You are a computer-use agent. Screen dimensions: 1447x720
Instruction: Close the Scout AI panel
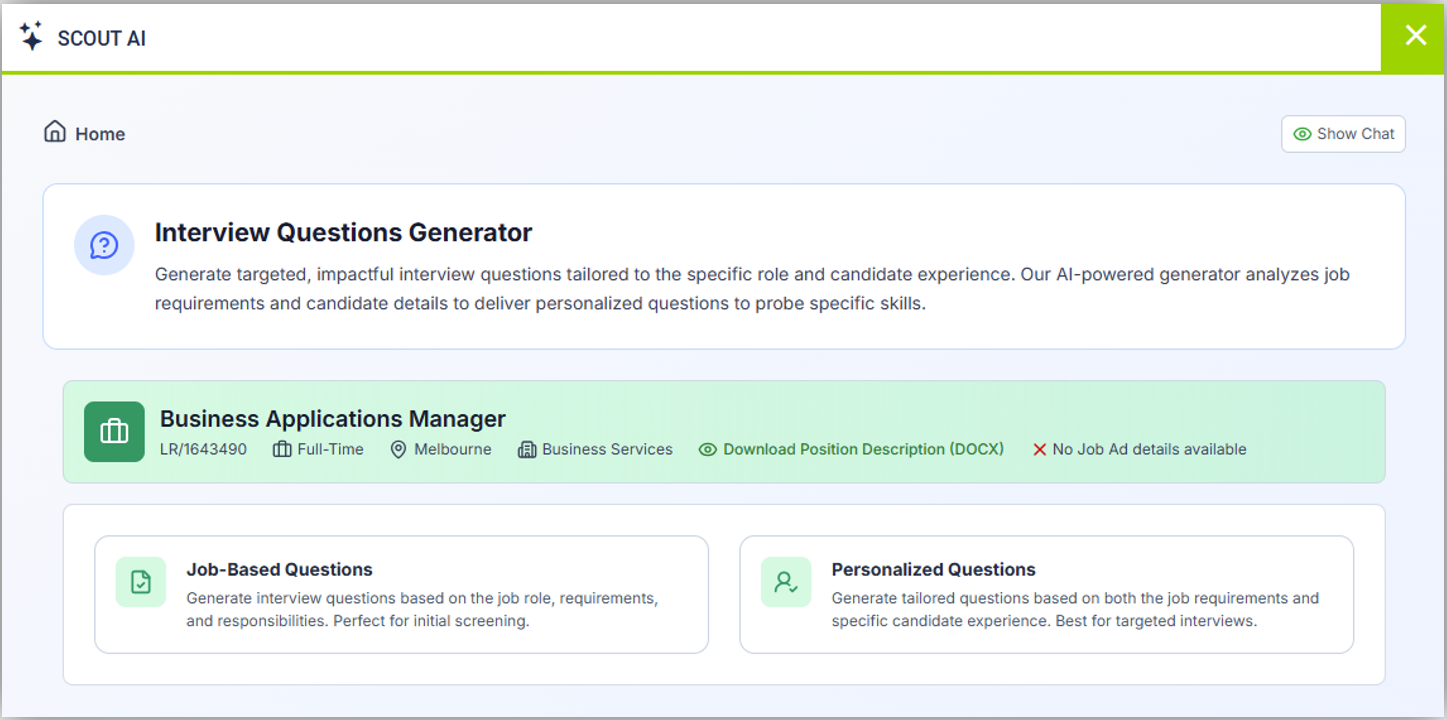tap(1415, 36)
